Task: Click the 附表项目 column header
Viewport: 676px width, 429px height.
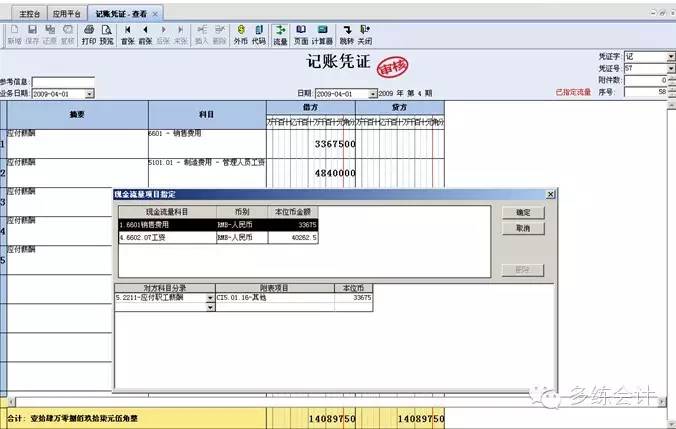Action: (275, 288)
